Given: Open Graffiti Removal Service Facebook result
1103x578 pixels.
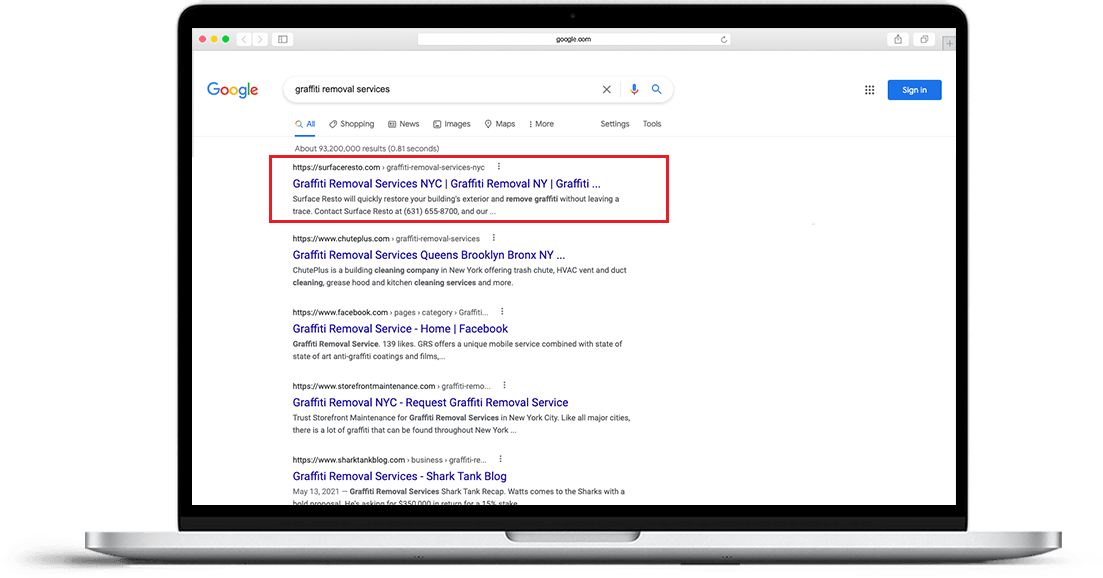Looking at the screenshot, I should point(400,329).
